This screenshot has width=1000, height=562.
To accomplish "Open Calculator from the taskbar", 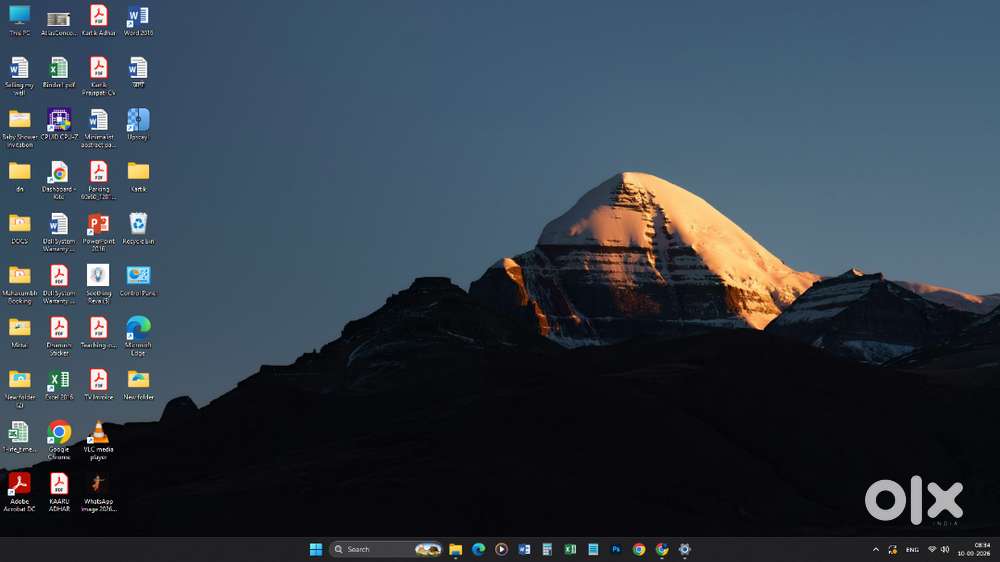I will click(x=547, y=549).
